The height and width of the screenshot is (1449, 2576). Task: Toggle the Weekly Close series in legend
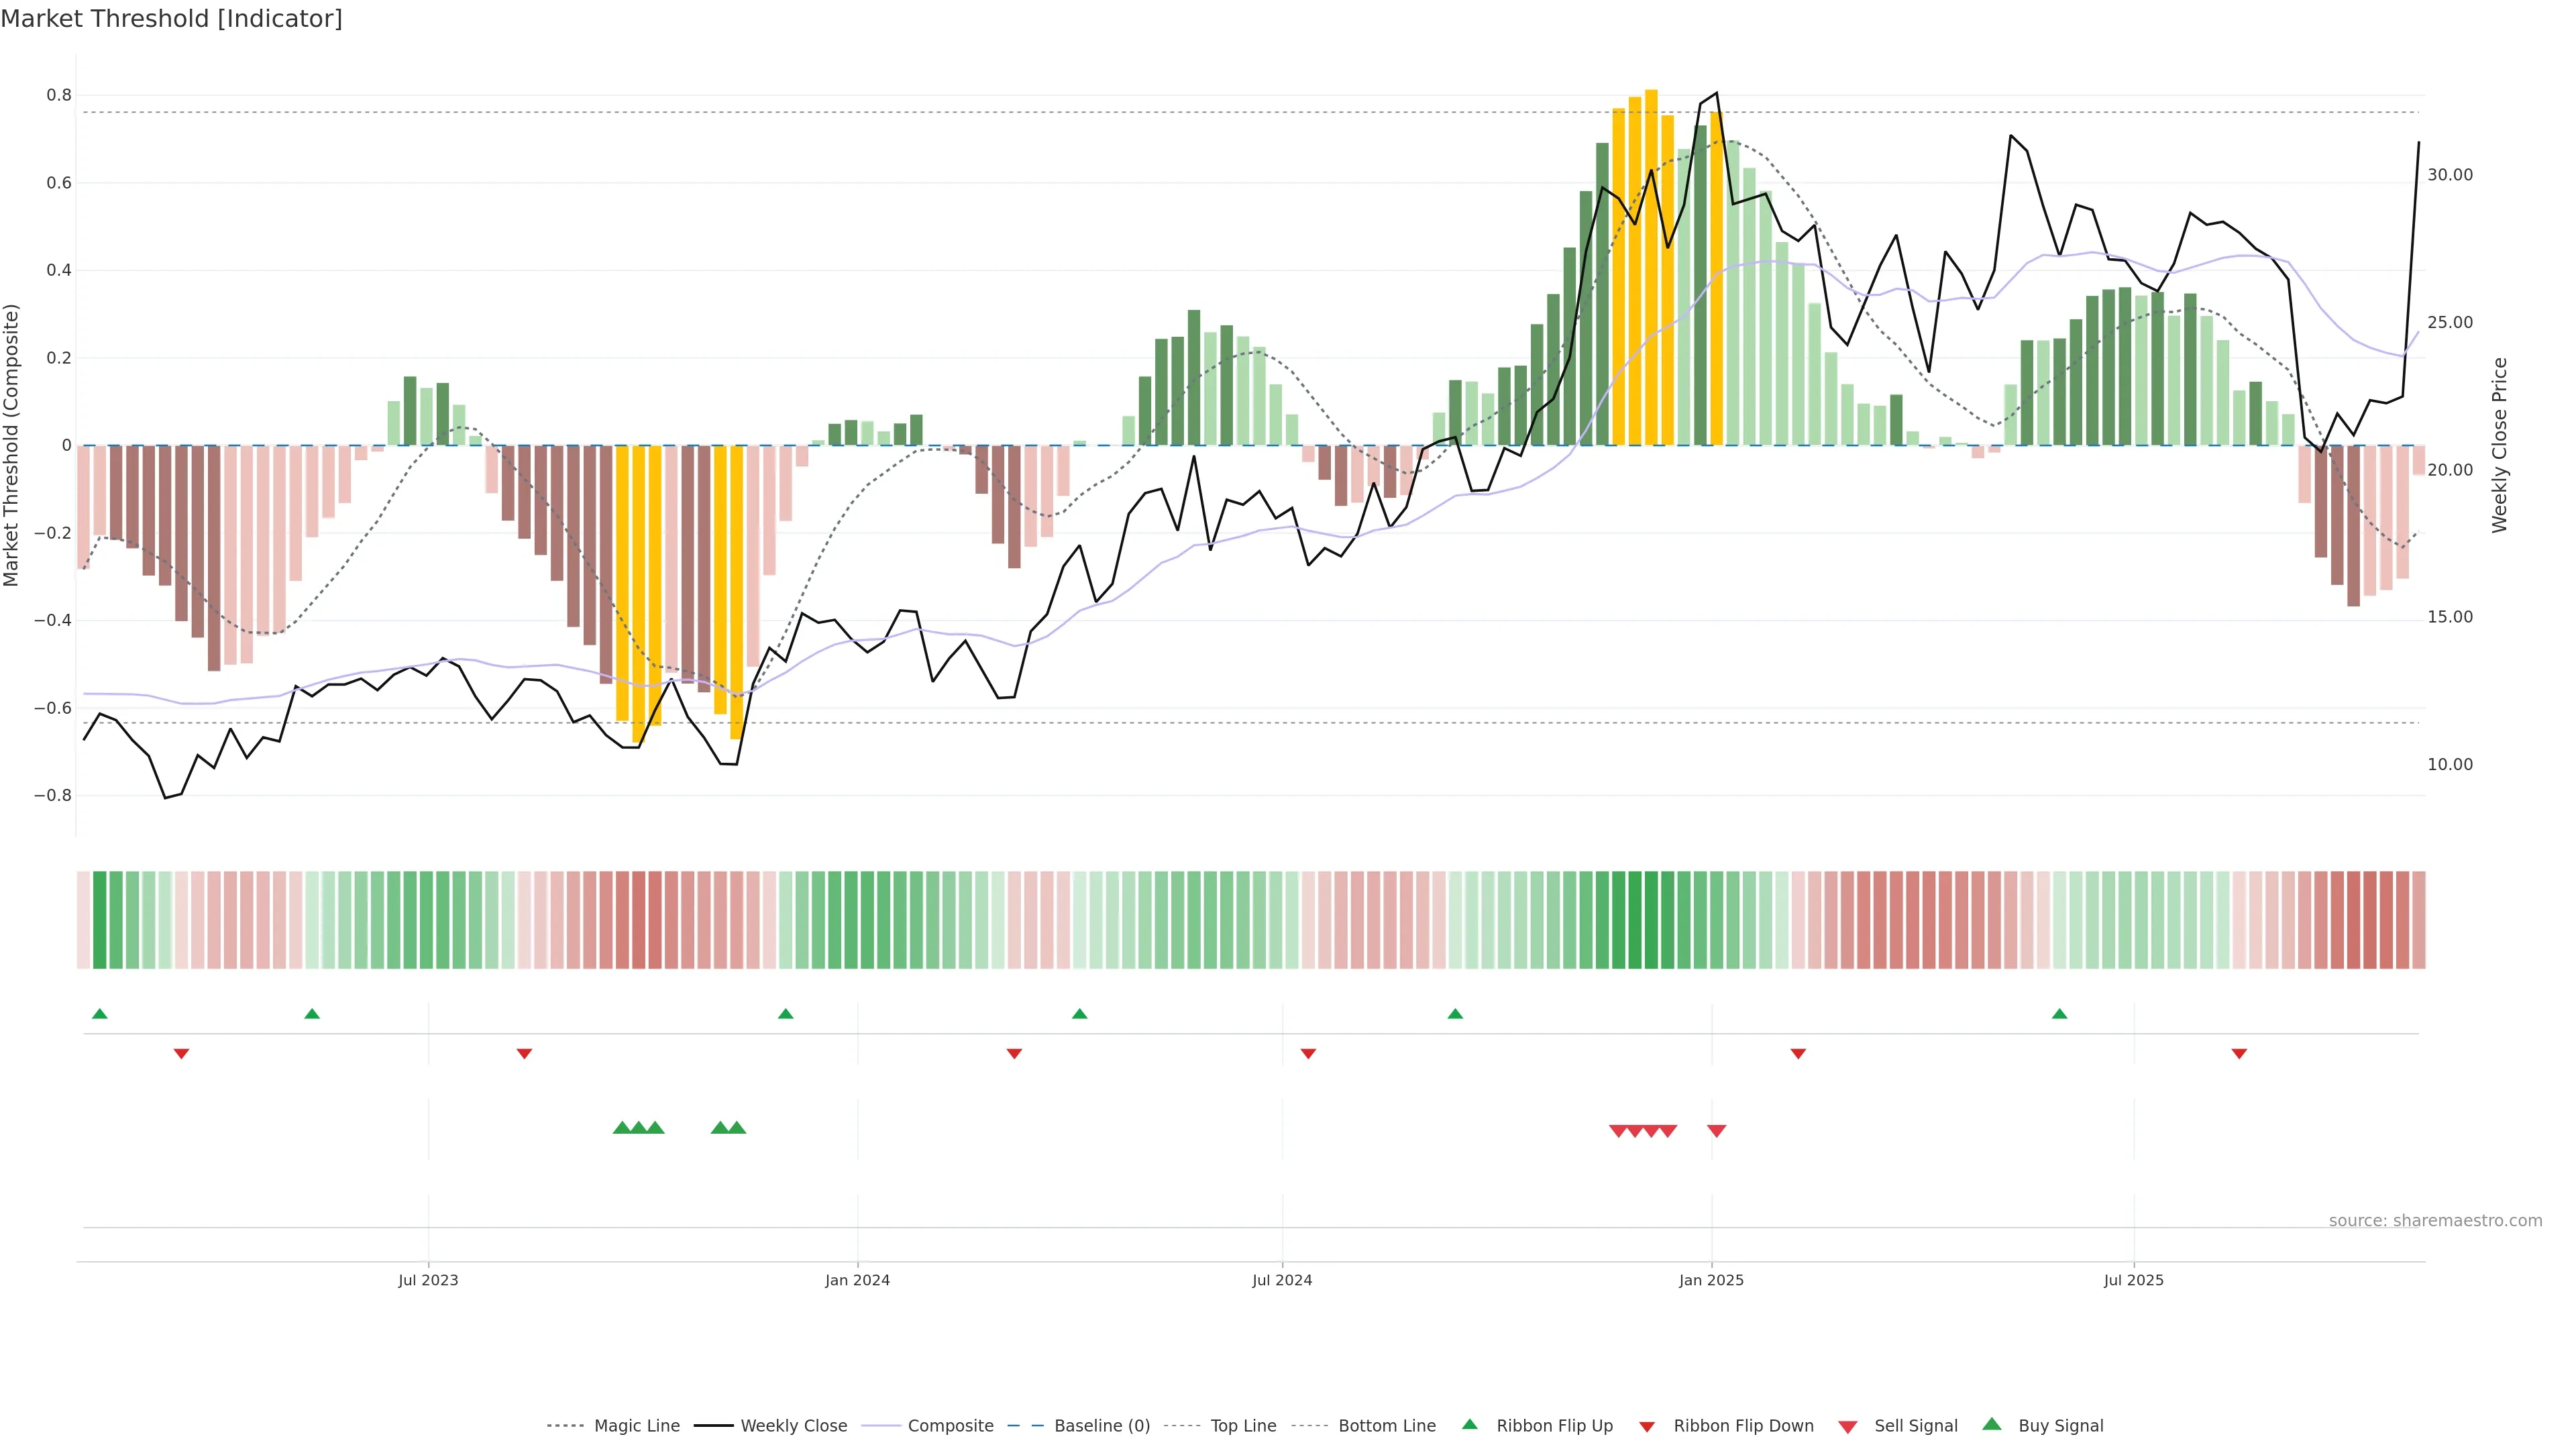793,1426
